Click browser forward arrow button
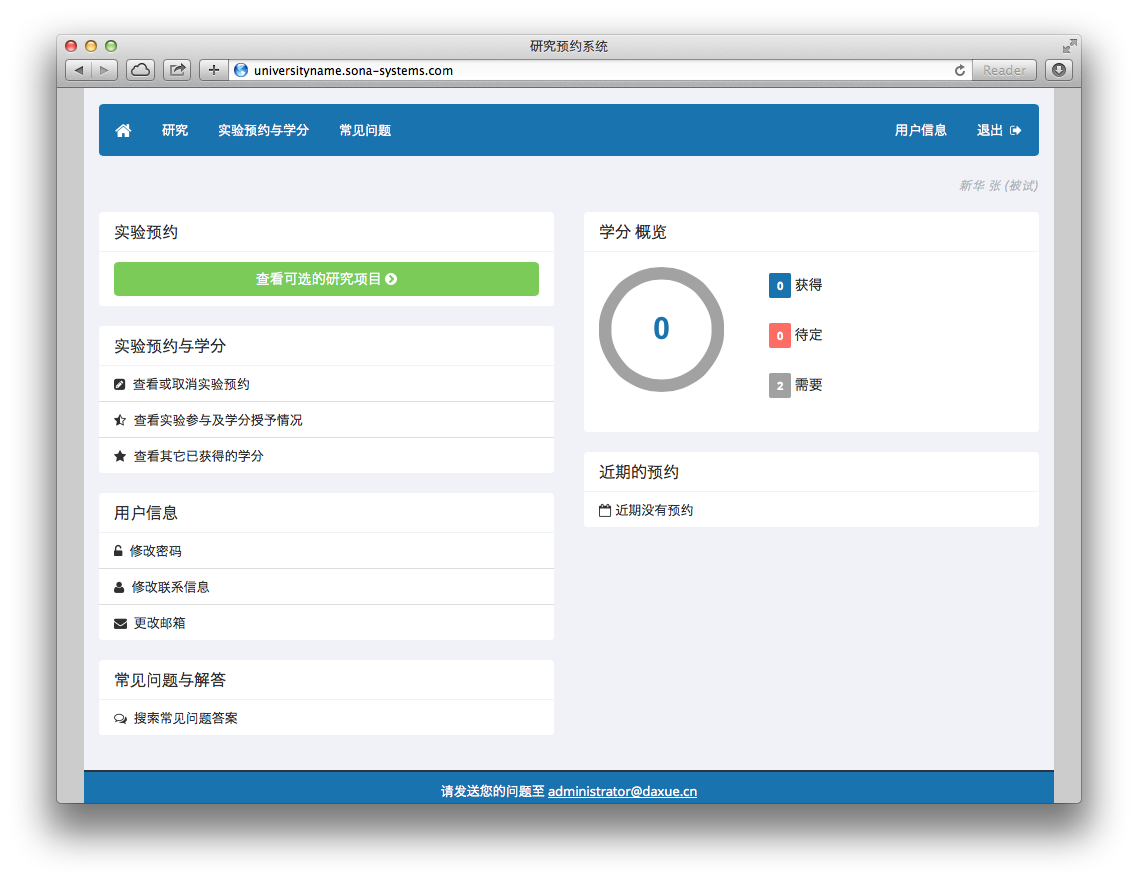Image resolution: width=1138 pixels, height=882 pixels. [105, 70]
